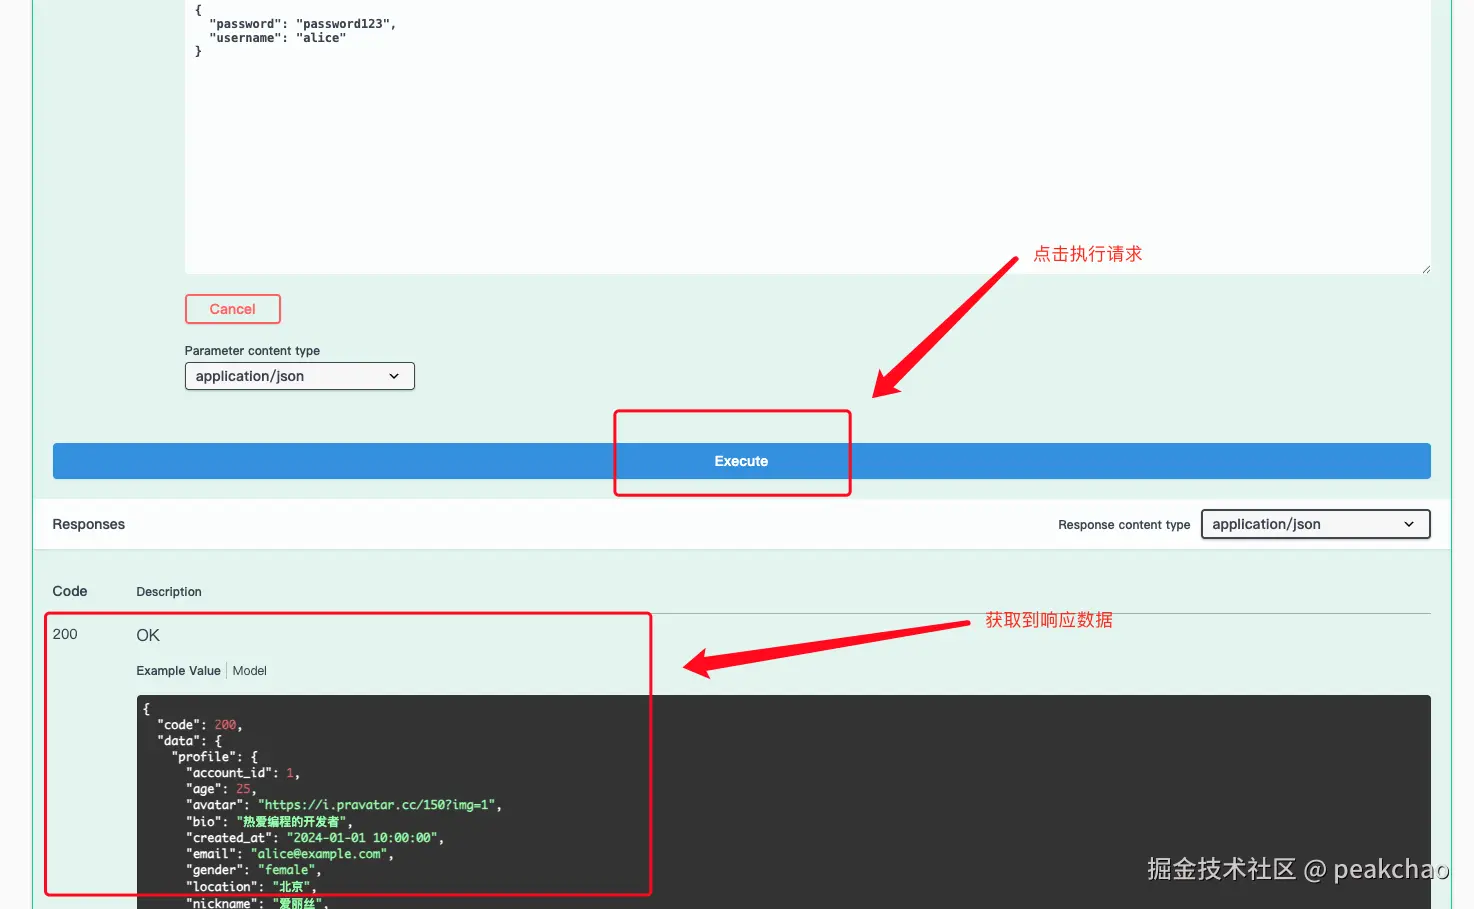Click the email value alice@example.com
Viewport: 1474px width, 909px height.
tap(321, 854)
